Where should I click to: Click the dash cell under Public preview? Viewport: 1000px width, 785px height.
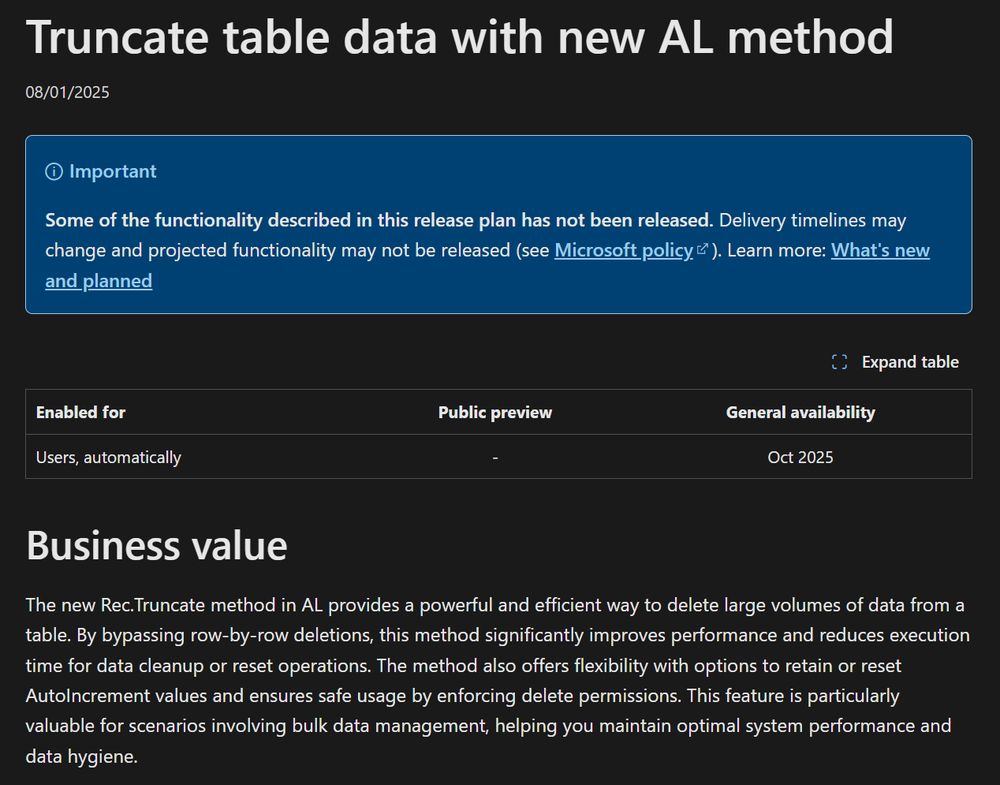[x=495, y=457]
